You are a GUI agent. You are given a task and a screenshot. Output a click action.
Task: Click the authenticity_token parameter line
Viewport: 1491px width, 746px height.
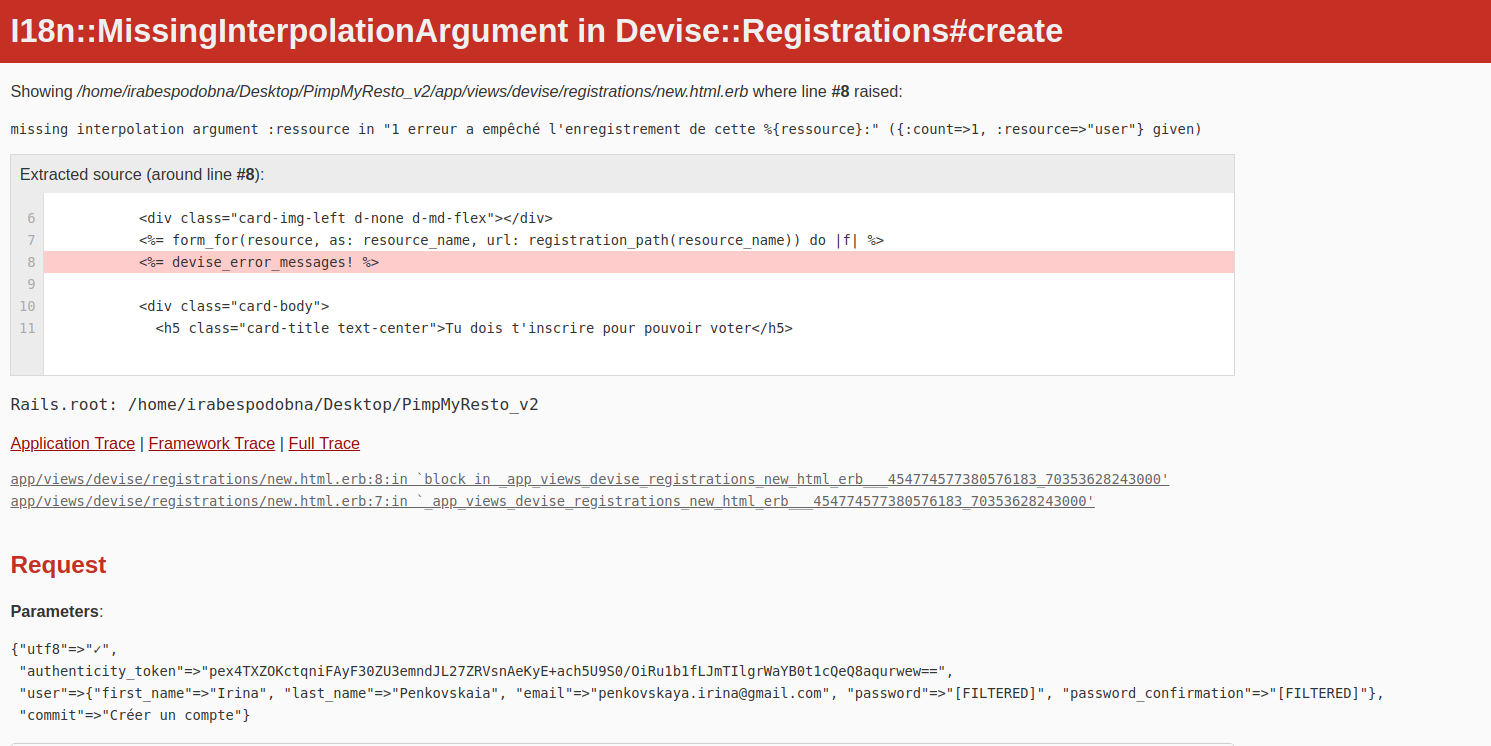[x=486, y=671]
